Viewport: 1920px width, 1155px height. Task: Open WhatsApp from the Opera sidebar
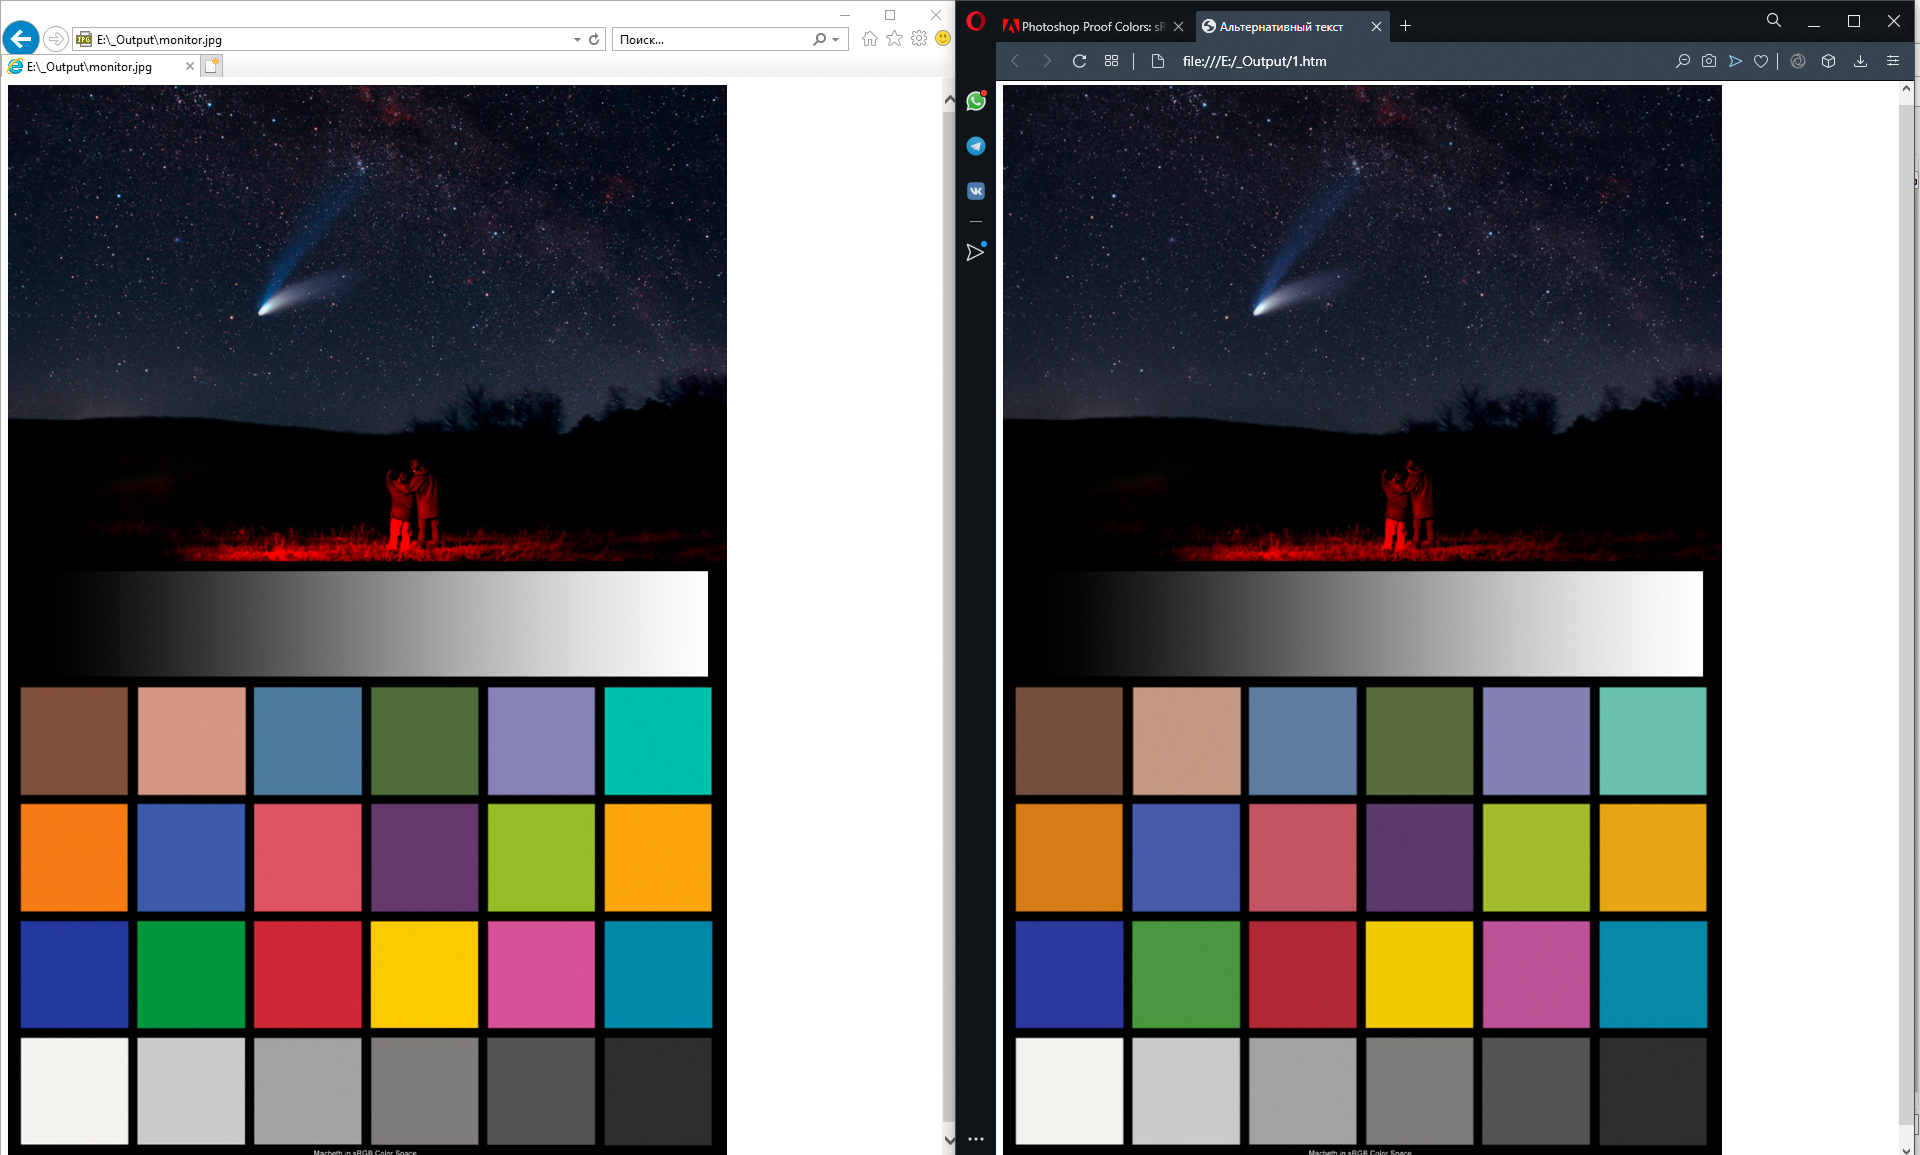coord(975,101)
